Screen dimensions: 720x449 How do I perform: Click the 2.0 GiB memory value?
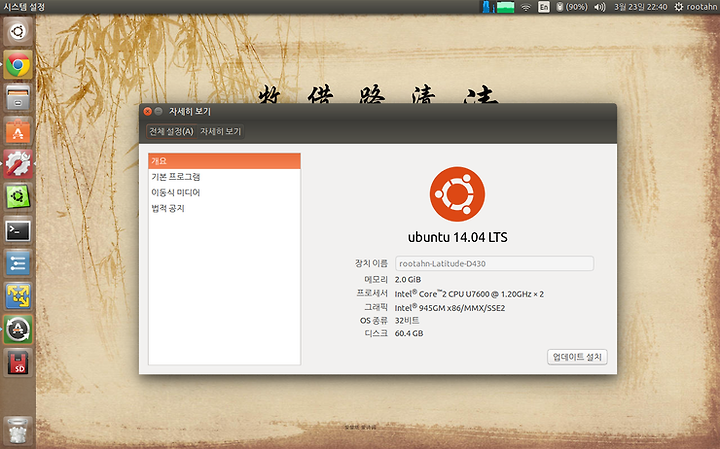click(x=408, y=280)
